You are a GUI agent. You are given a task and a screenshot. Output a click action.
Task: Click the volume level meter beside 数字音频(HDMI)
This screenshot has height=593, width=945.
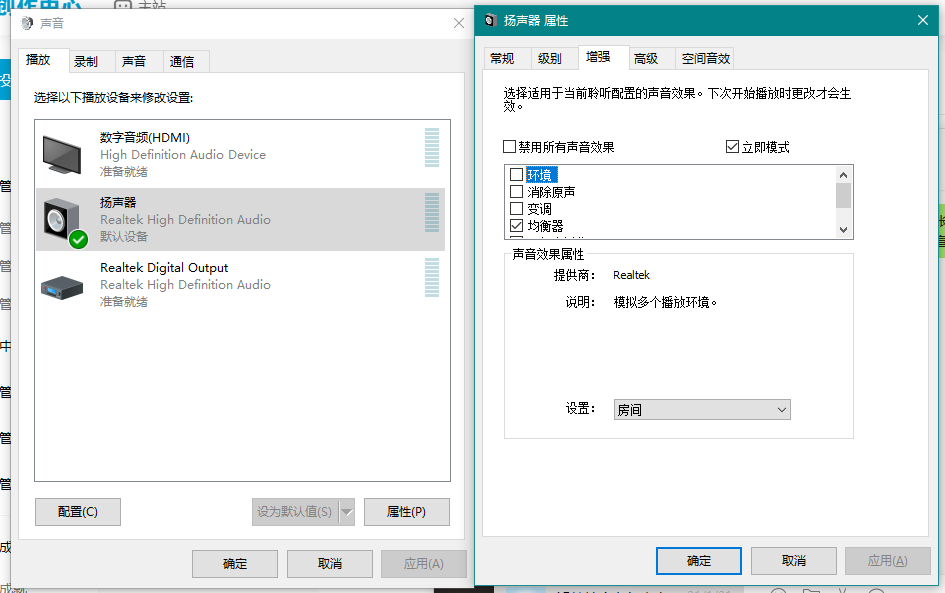coord(432,147)
